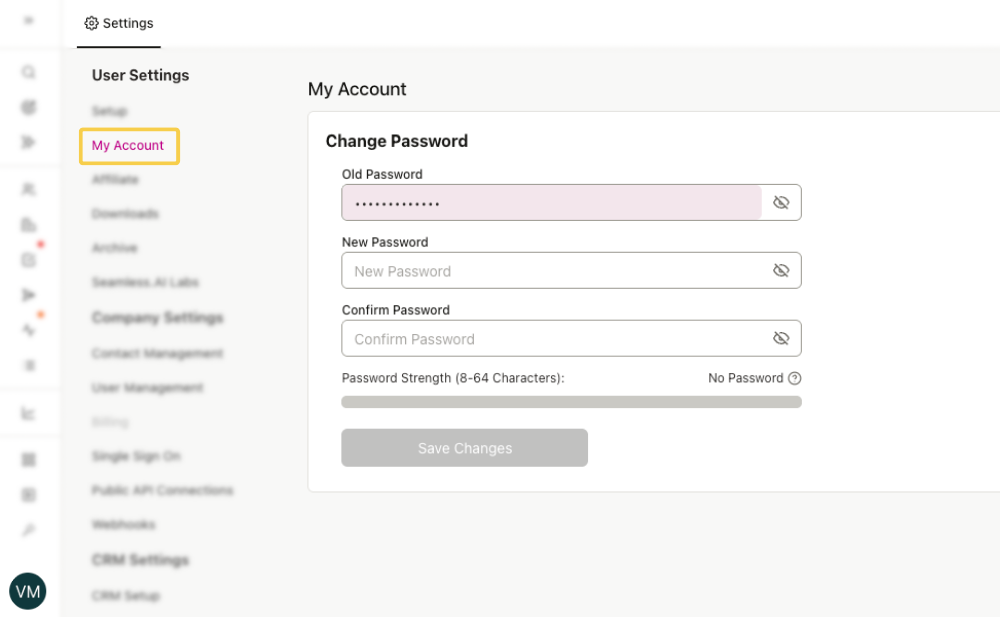Click the password strength bar
Viewport: 1000px width, 617px height.
click(571, 401)
